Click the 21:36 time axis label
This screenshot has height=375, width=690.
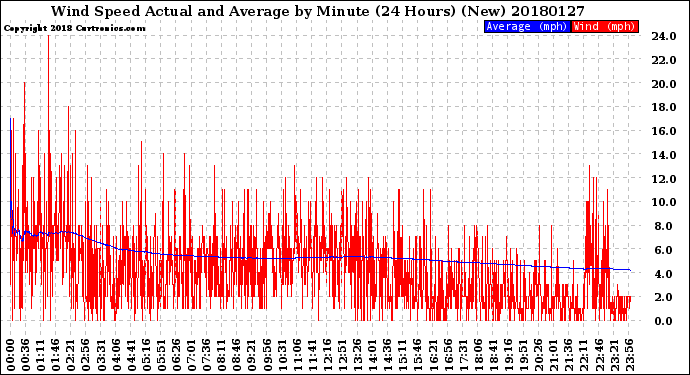tap(569, 355)
